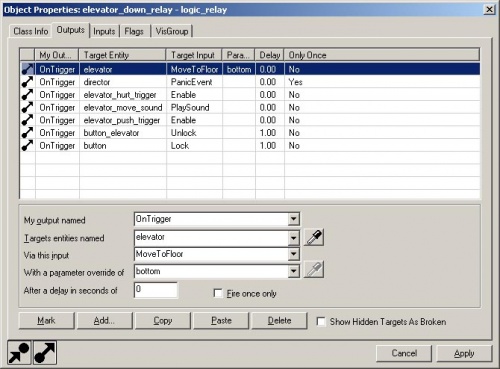Viewport: 500px width, 369px height.
Task: Click the Only Once column header
Action: tap(382, 55)
